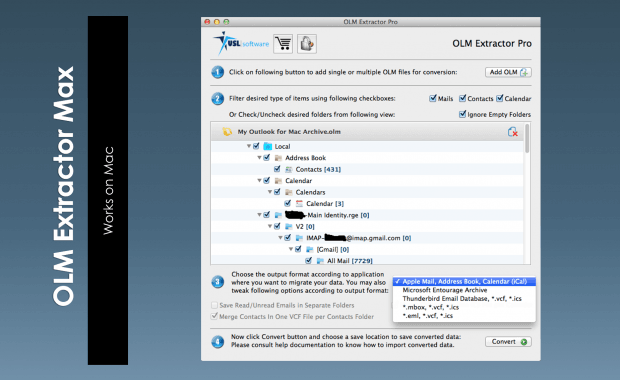The width and height of the screenshot is (620, 380).
Task: Collapse the IMAP gmail account node
Action: point(280,238)
